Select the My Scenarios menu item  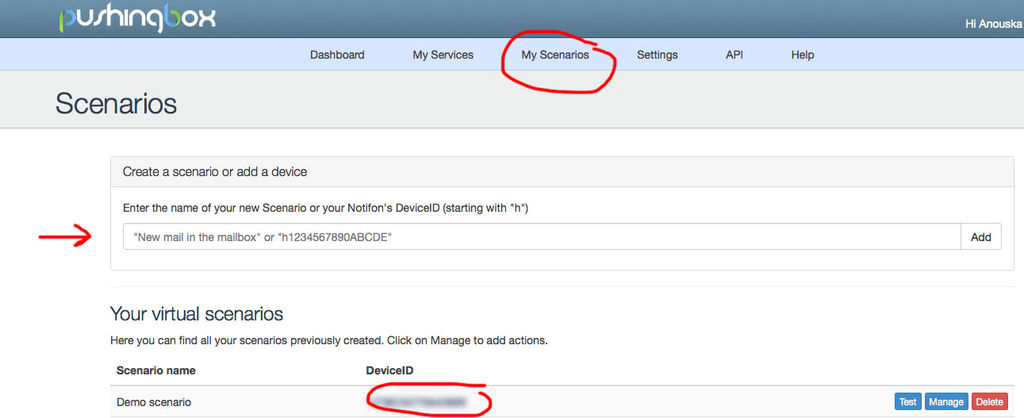click(x=555, y=55)
